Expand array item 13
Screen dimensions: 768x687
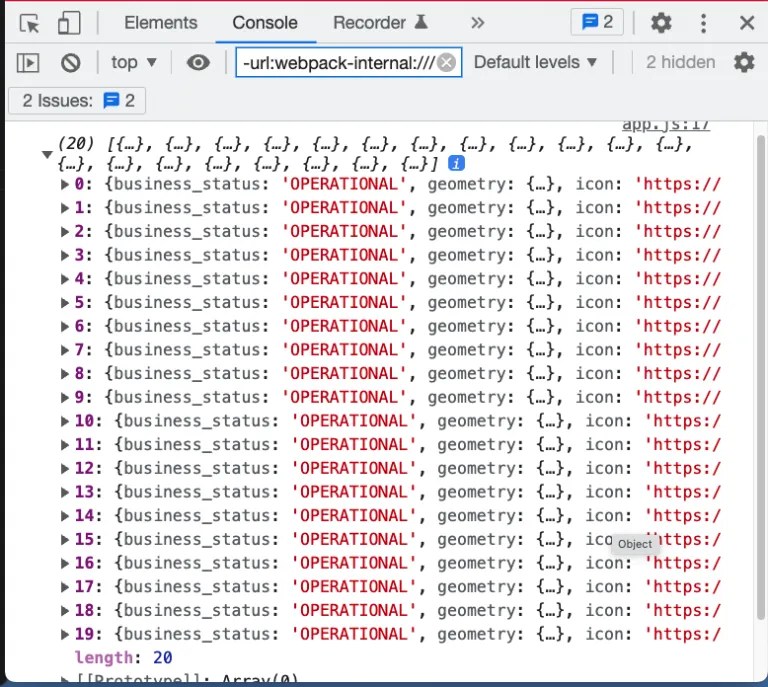[65, 492]
